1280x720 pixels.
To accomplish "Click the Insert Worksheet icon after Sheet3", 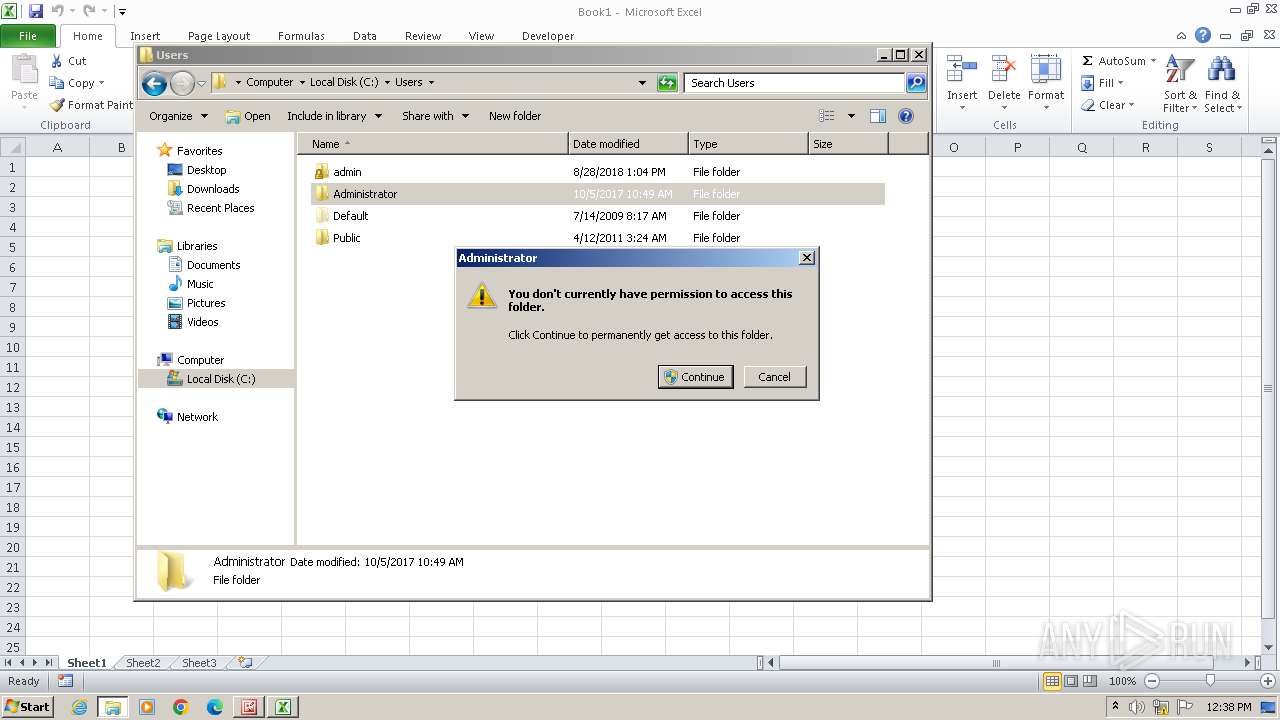I will point(245,663).
